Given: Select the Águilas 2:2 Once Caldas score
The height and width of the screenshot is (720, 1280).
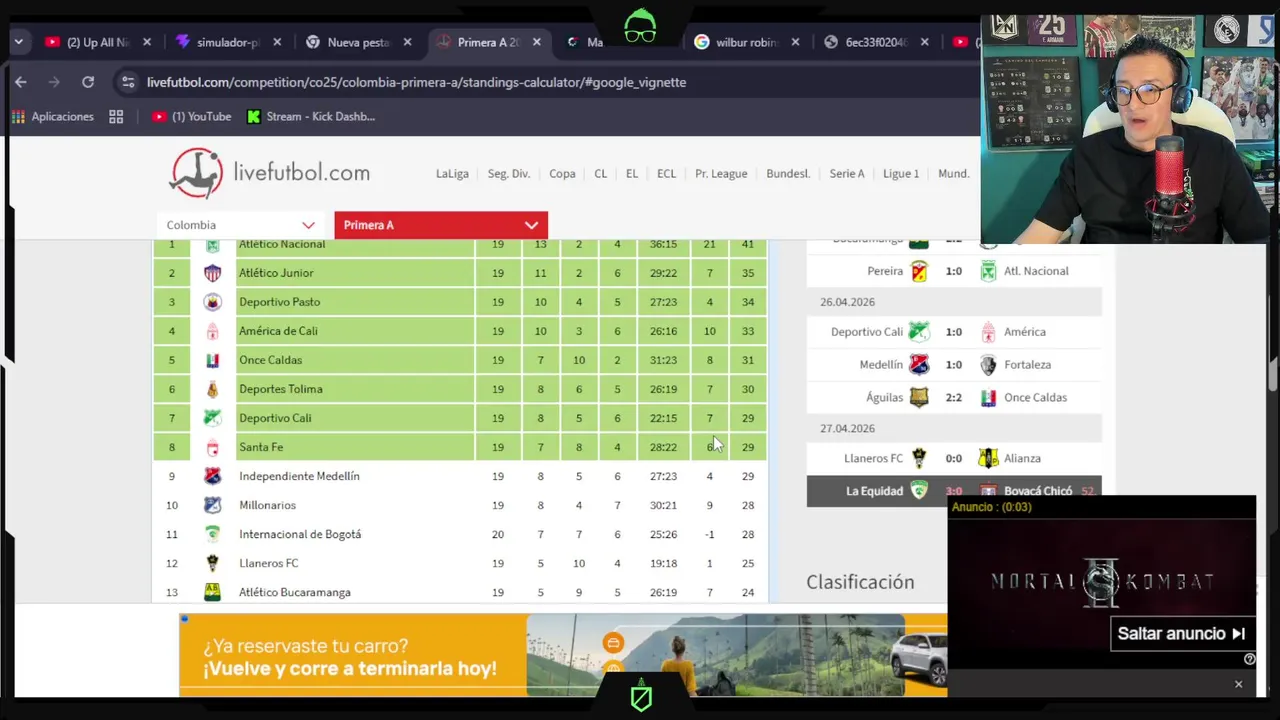Looking at the screenshot, I should point(954,398).
